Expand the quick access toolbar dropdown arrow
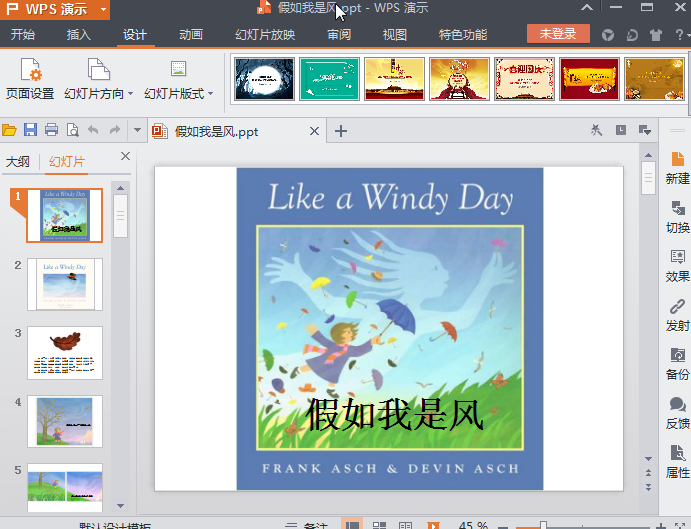Screen dimensions: 691x529 (137, 130)
